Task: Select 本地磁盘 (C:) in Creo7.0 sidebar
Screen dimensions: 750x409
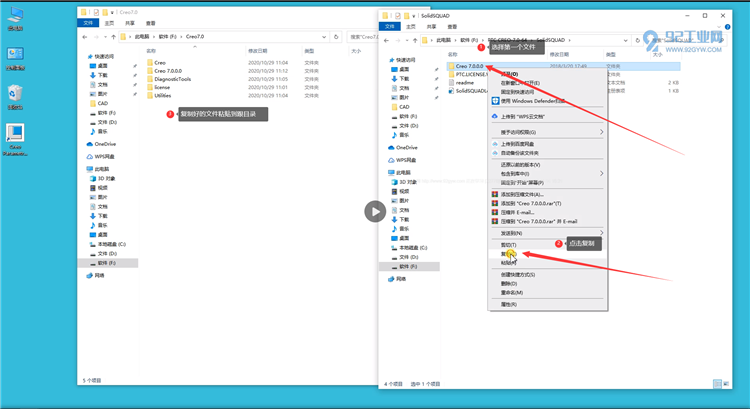Action: [x=108, y=244]
